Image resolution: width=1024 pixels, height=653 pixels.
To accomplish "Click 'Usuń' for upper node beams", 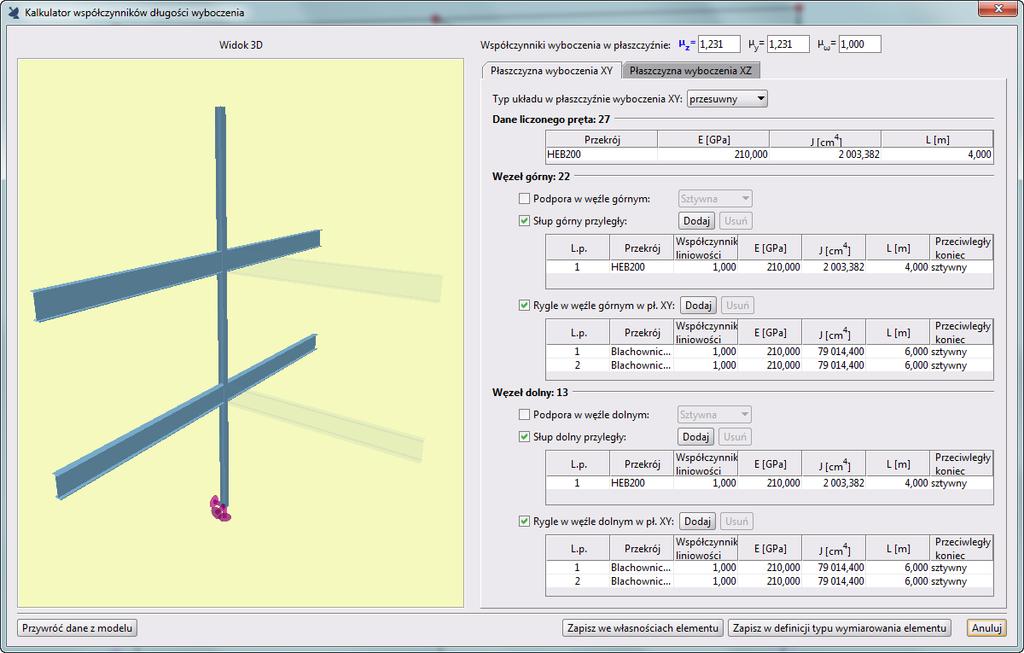I will pyautogui.click(x=737, y=305).
